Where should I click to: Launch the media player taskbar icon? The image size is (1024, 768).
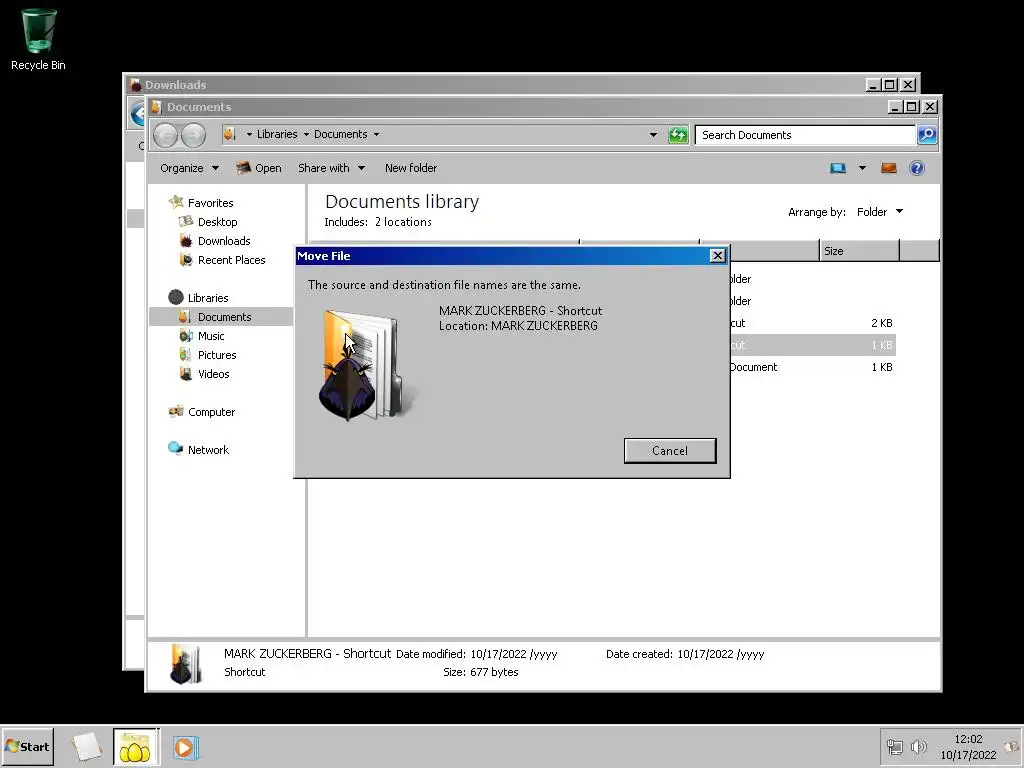185,747
